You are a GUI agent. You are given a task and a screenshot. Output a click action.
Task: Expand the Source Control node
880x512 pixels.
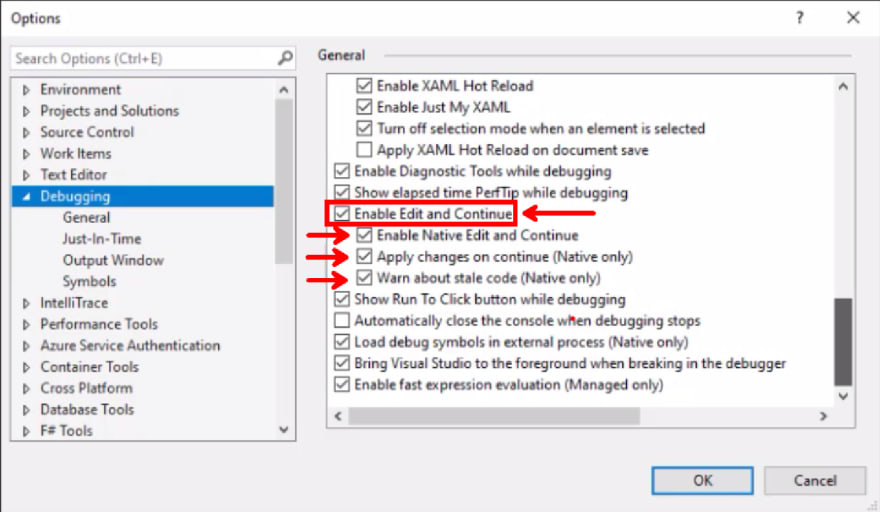pos(26,132)
